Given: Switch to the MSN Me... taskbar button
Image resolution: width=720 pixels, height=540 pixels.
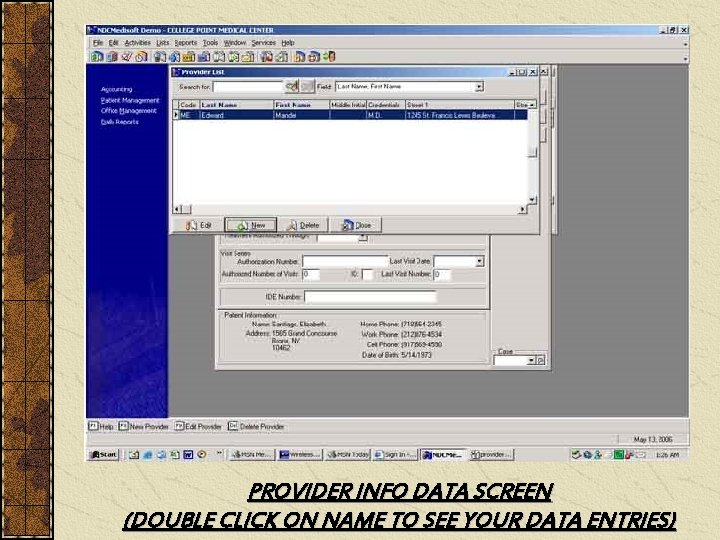Looking at the screenshot, I should pyautogui.click(x=252, y=455).
